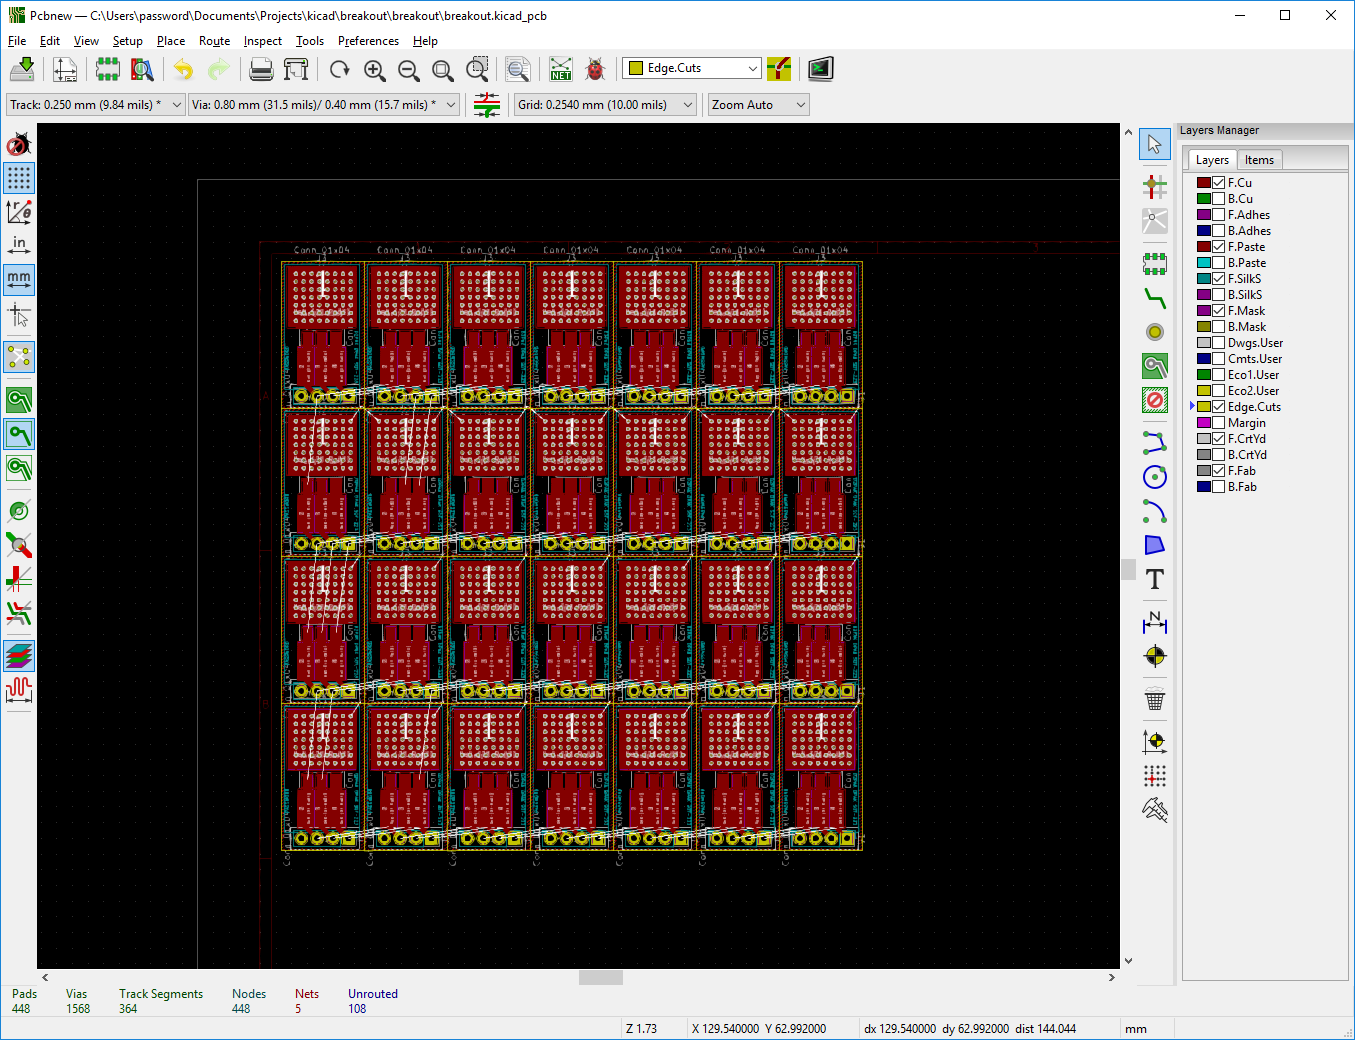Viewport: 1355px width, 1040px height.
Task: Open the Setup menu
Action: coord(127,41)
